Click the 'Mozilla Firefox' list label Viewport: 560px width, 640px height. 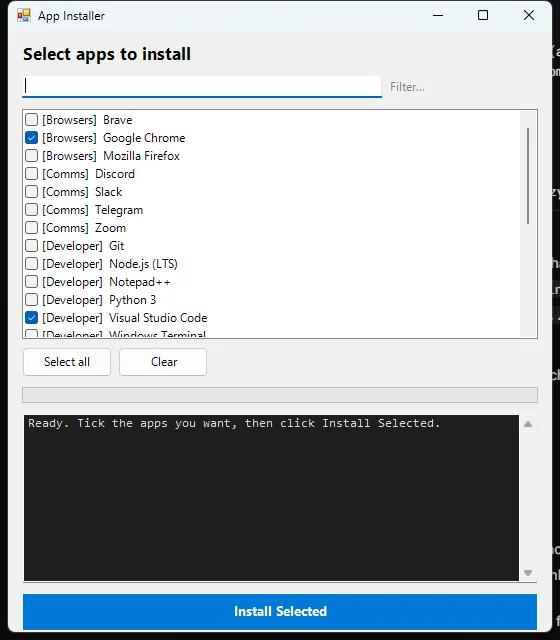coord(141,156)
